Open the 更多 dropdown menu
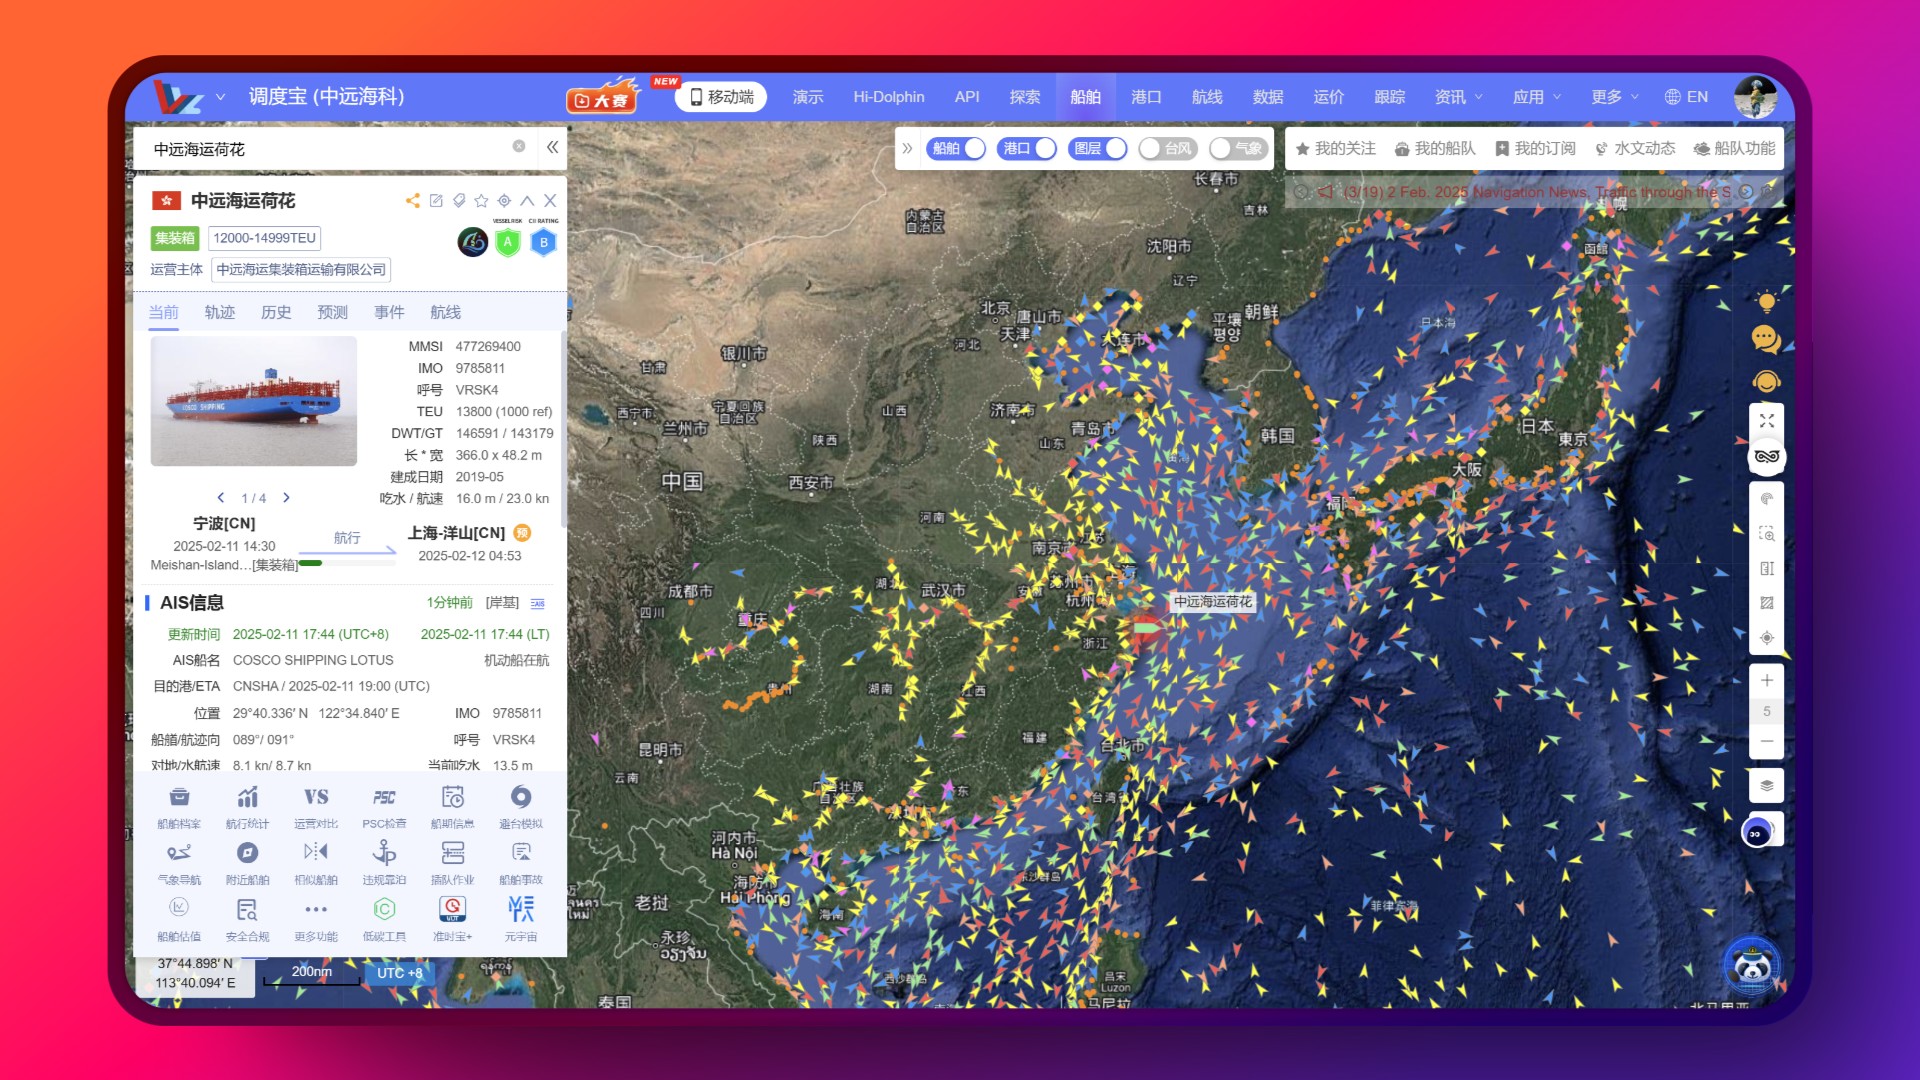 [1615, 97]
